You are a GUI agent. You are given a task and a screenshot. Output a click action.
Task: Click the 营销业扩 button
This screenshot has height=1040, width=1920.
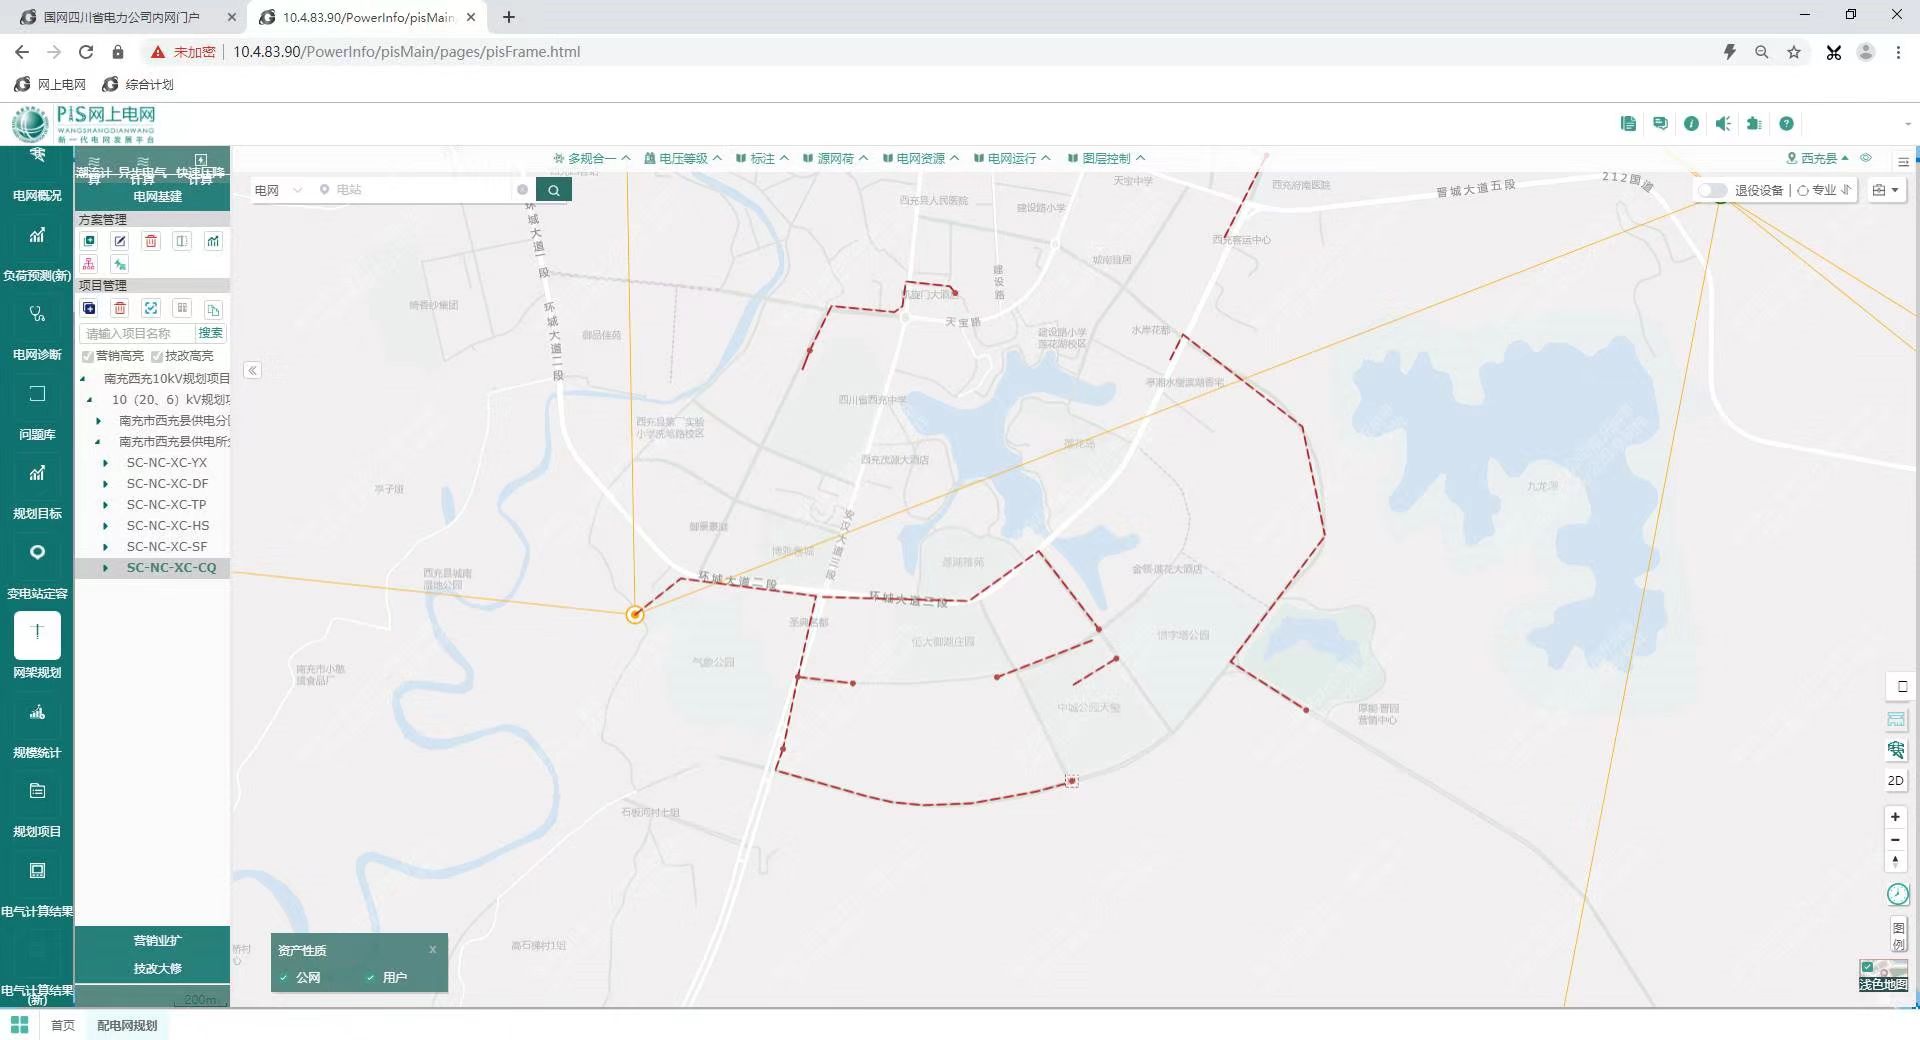click(158, 940)
